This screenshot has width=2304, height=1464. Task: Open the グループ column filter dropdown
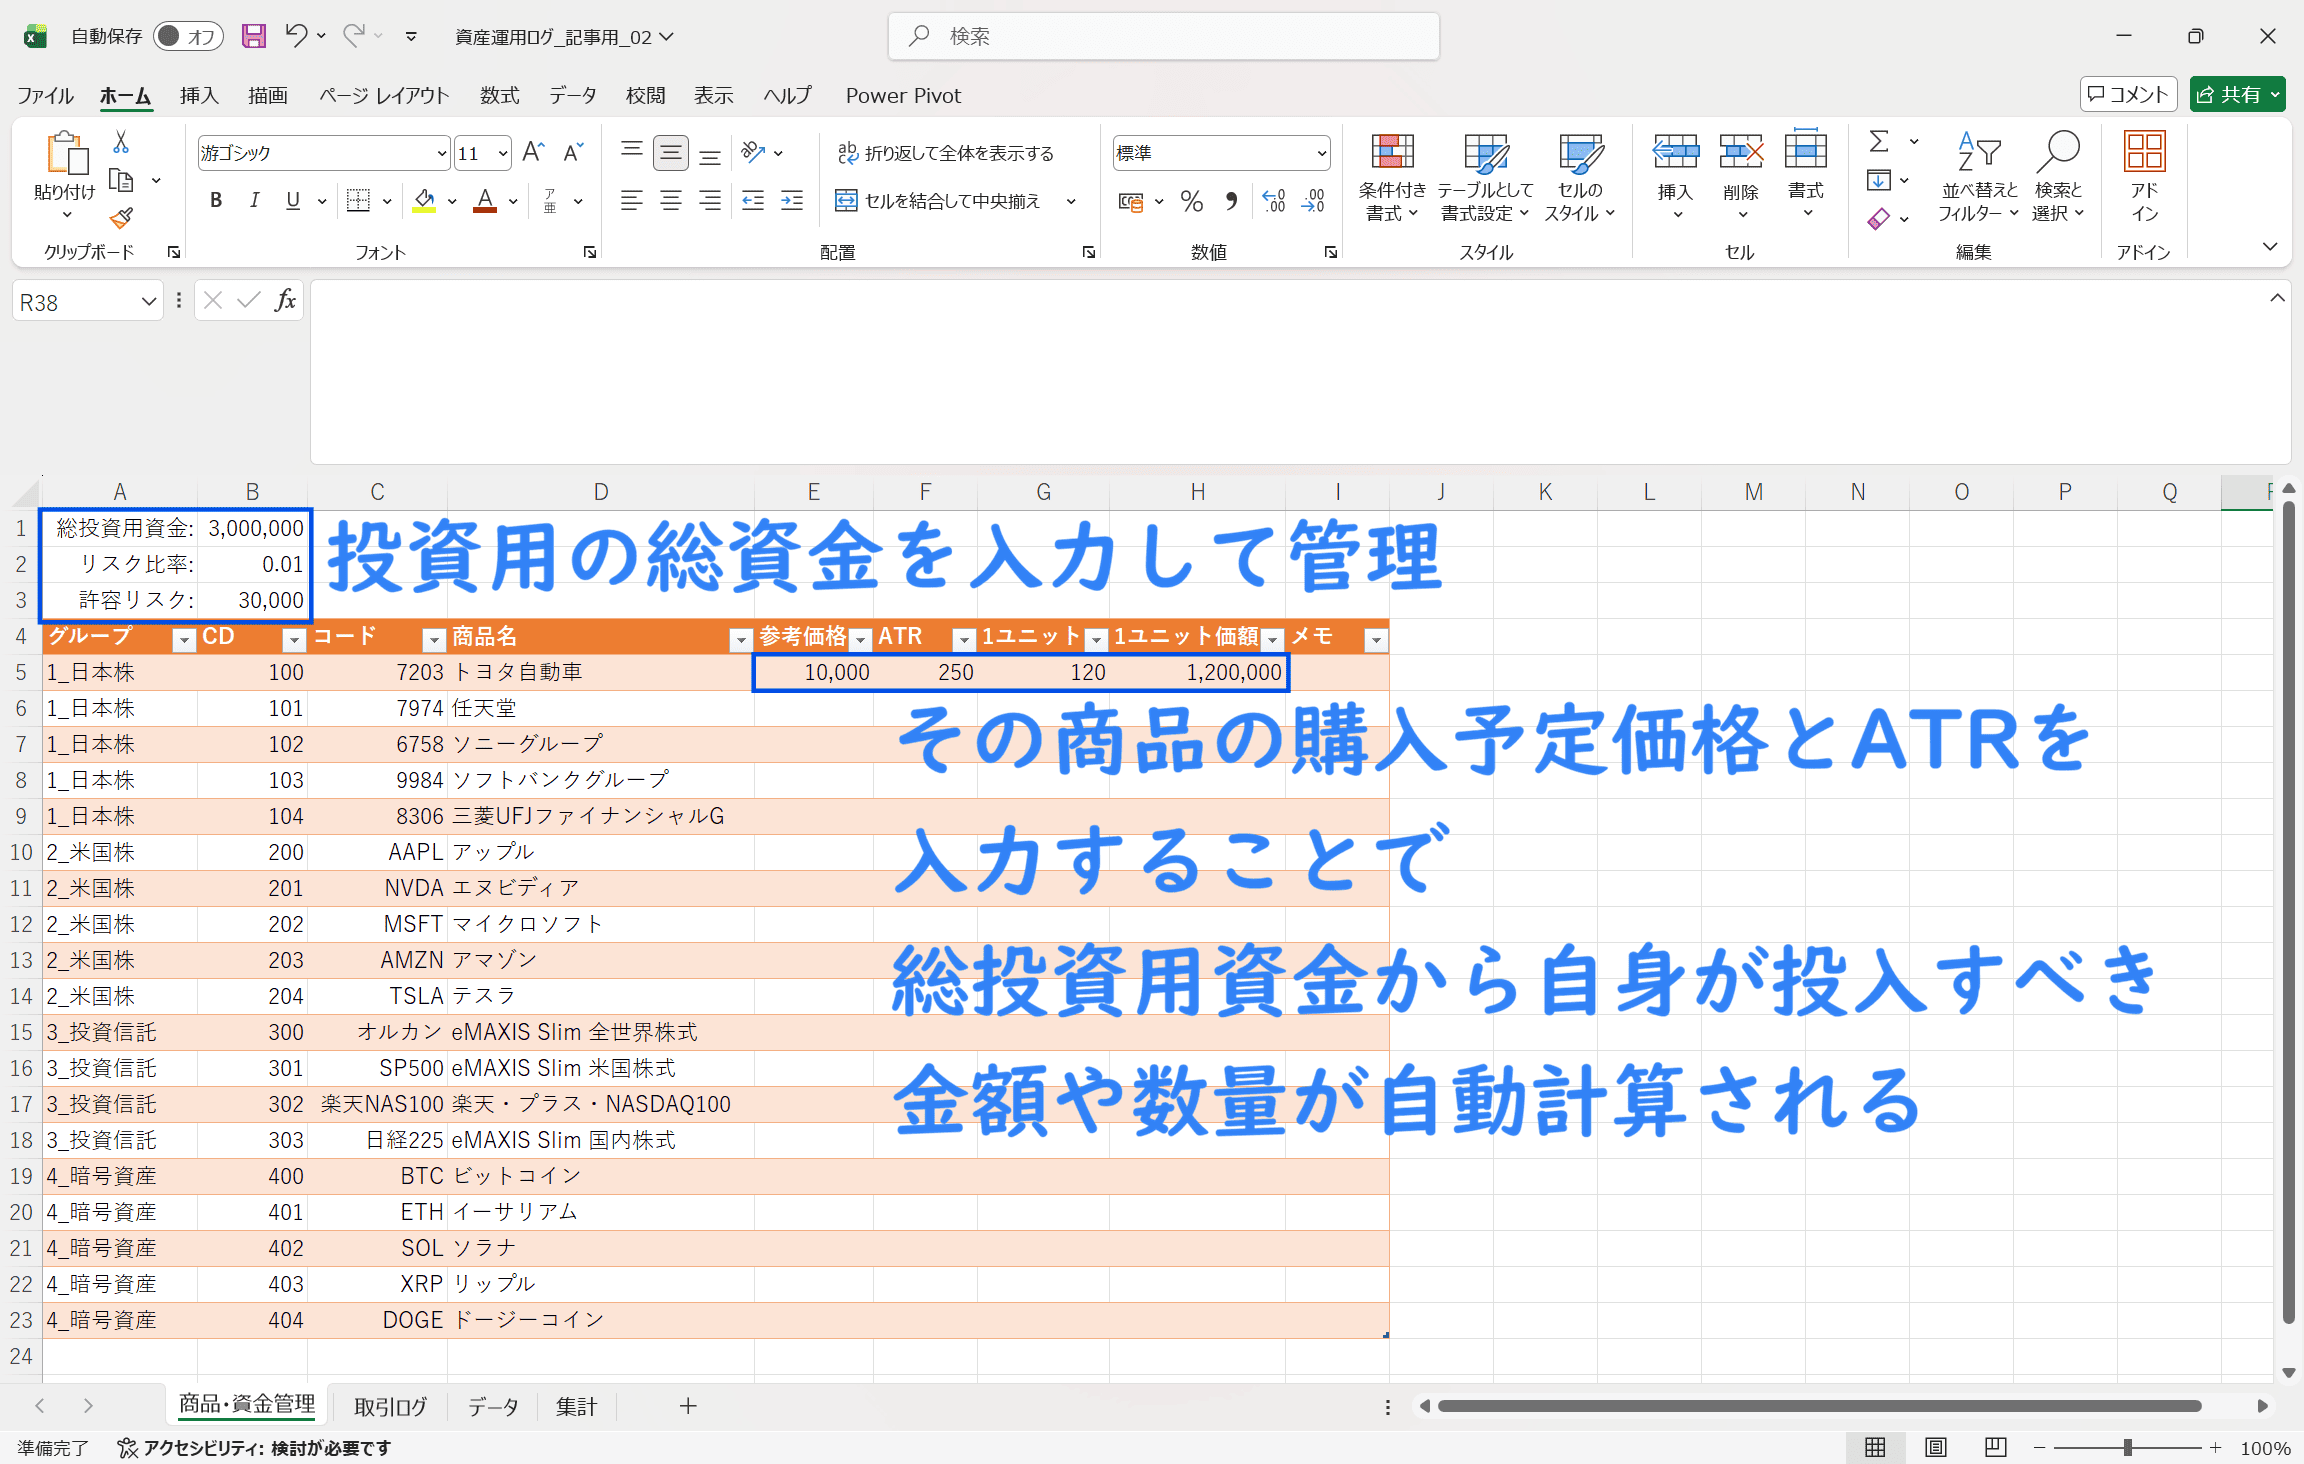(184, 639)
